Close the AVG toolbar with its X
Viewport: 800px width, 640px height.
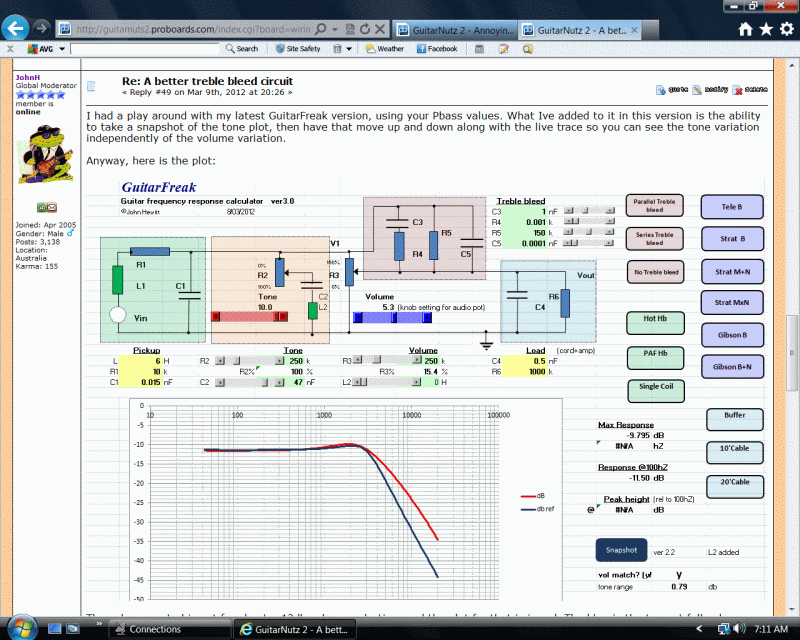pyautogui.click(x=10, y=49)
